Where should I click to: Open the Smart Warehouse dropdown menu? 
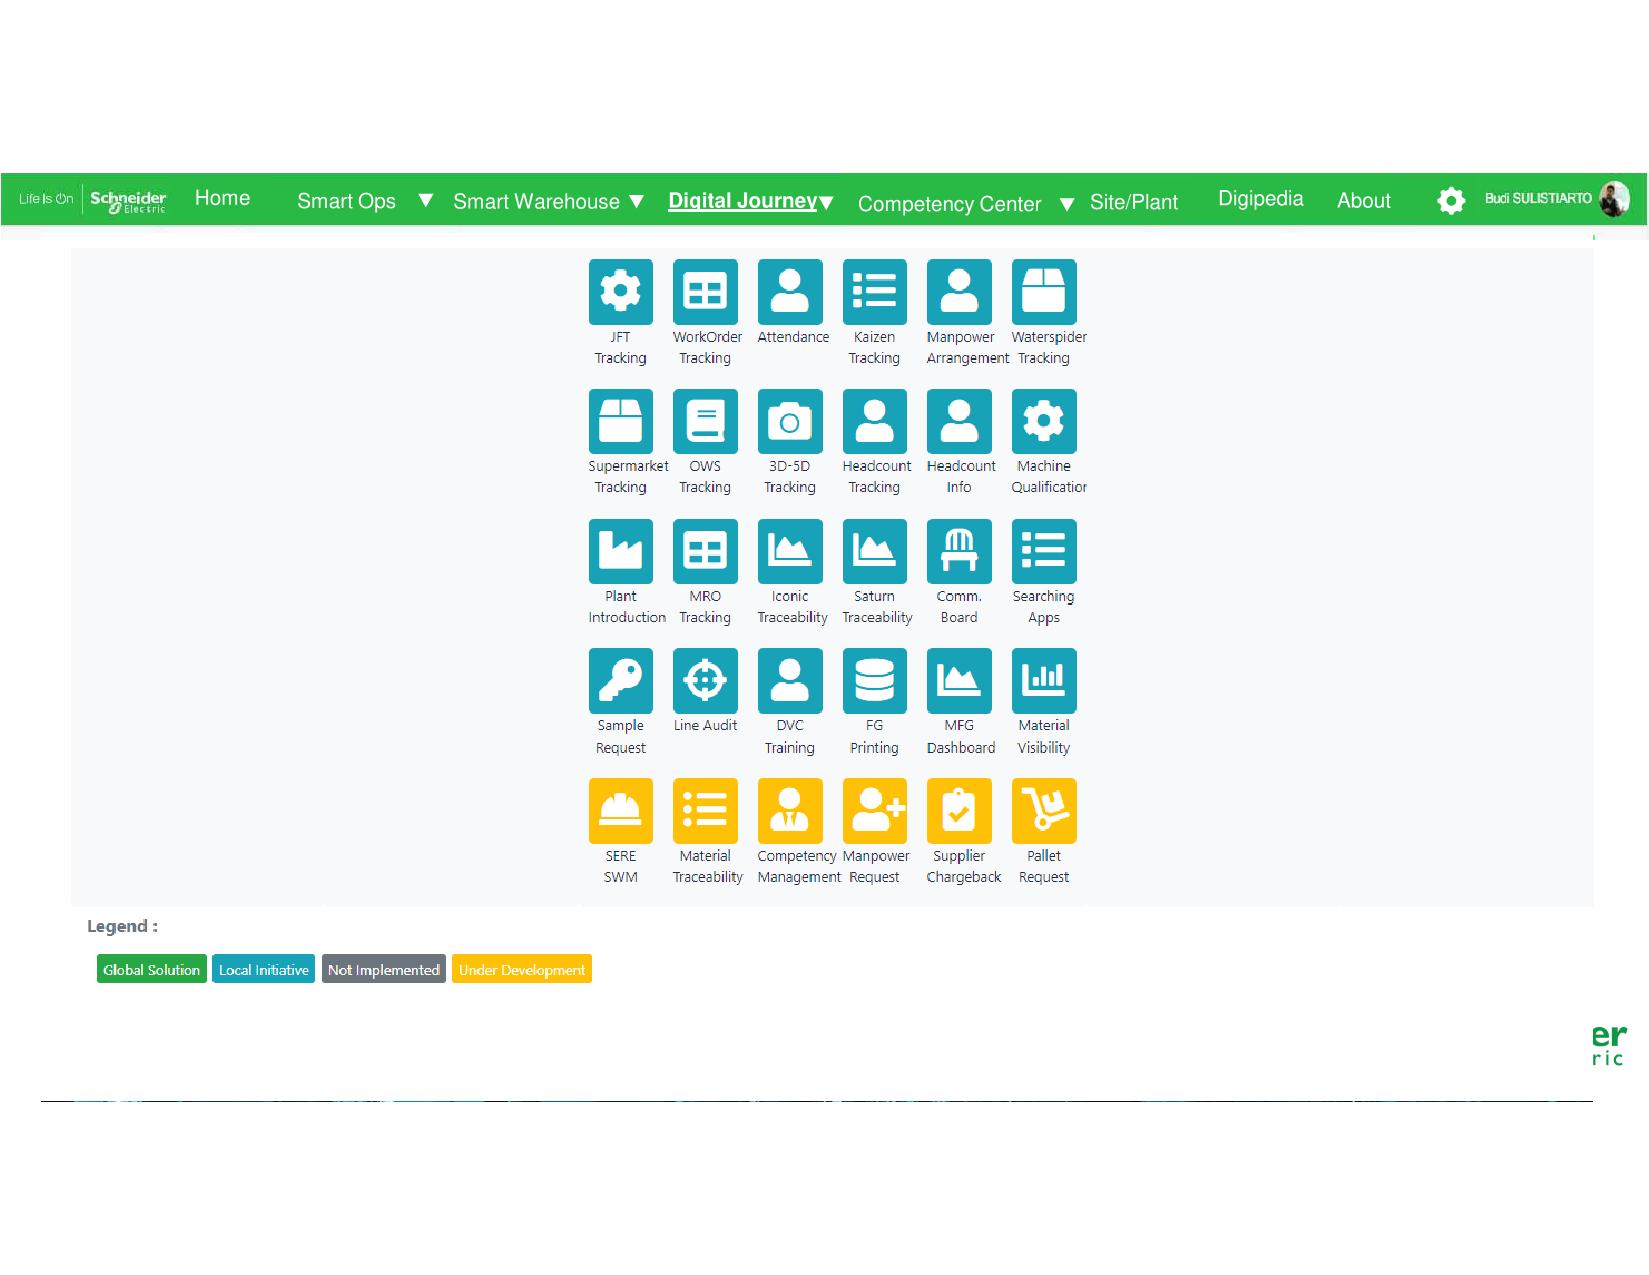click(536, 201)
